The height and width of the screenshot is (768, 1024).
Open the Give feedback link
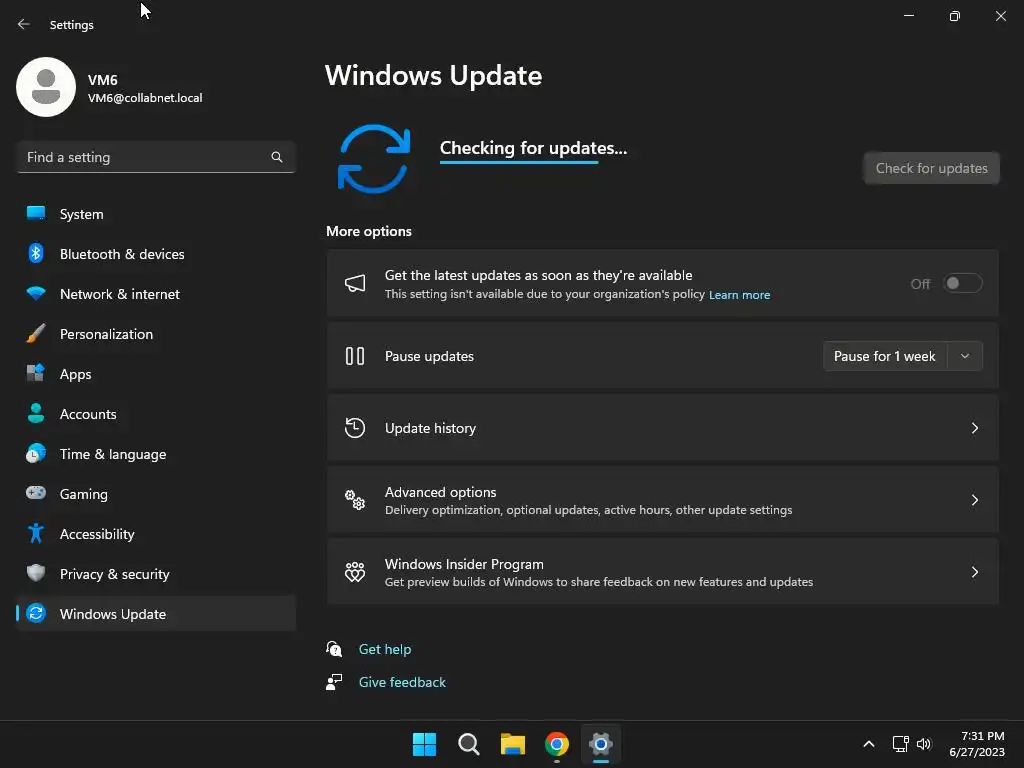pyautogui.click(x=402, y=682)
